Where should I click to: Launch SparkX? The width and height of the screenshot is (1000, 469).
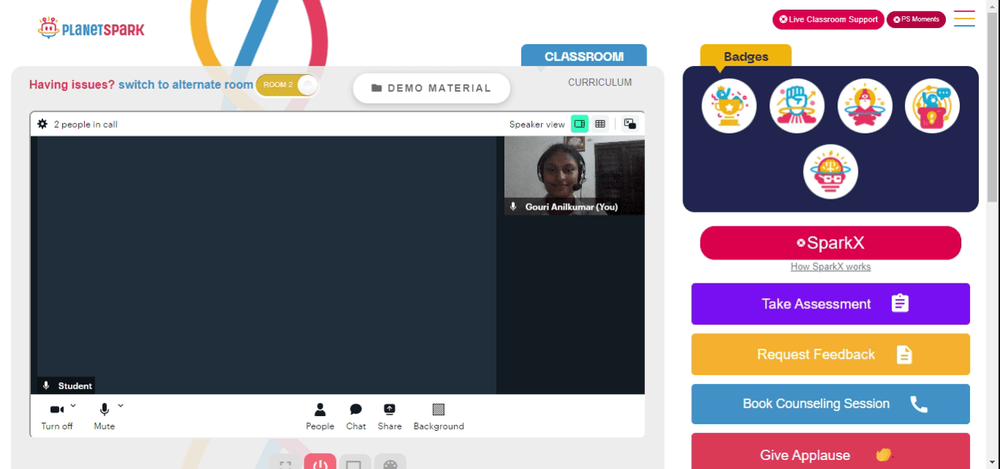pyautogui.click(x=830, y=242)
